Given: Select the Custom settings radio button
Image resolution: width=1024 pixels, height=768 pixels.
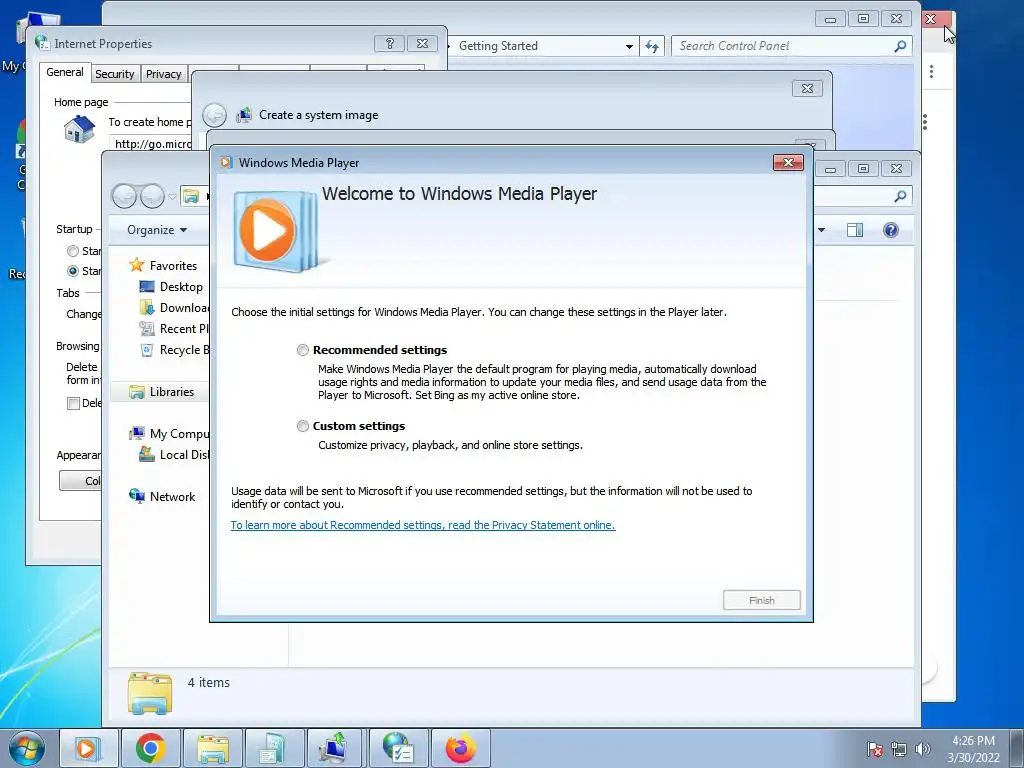Looking at the screenshot, I should point(302,426).
